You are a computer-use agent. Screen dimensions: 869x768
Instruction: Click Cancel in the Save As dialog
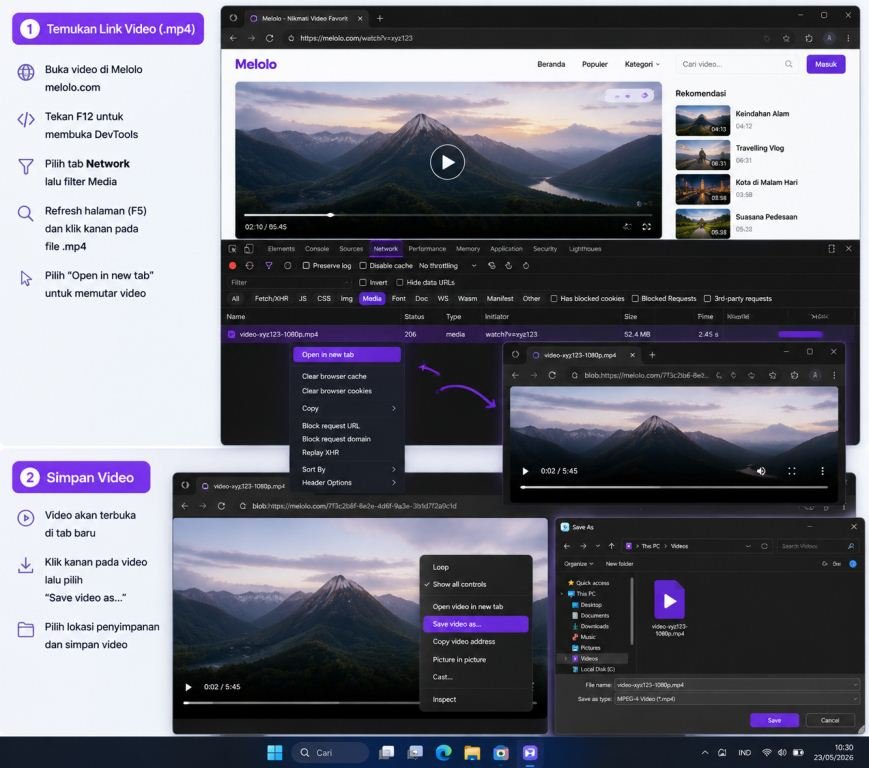[830, 720]
